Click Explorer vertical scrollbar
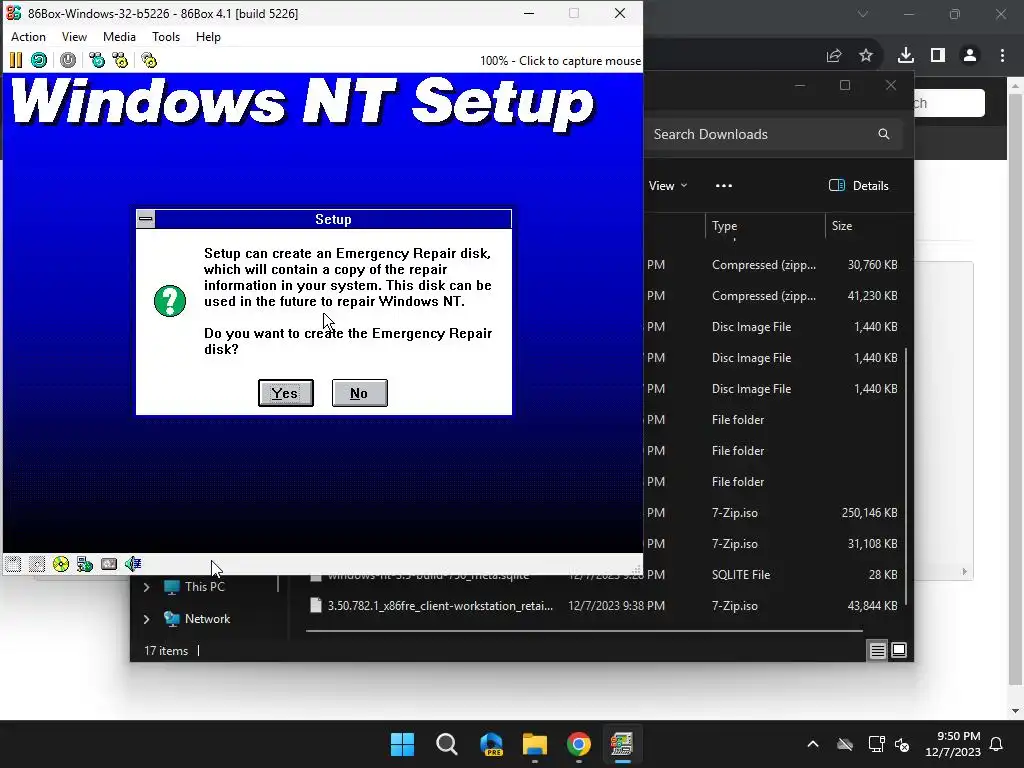This screenshot has width=1024, height=768. pyautogui.click(x=906, y=477)
